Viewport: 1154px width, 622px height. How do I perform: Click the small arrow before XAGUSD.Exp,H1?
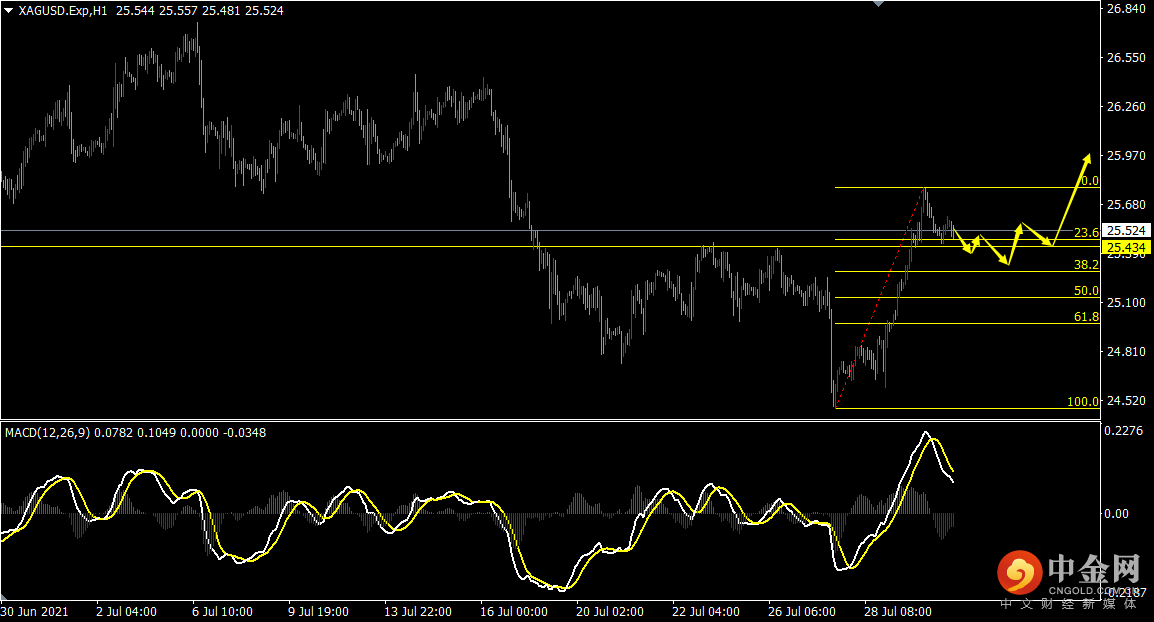(x=9, y=10)
